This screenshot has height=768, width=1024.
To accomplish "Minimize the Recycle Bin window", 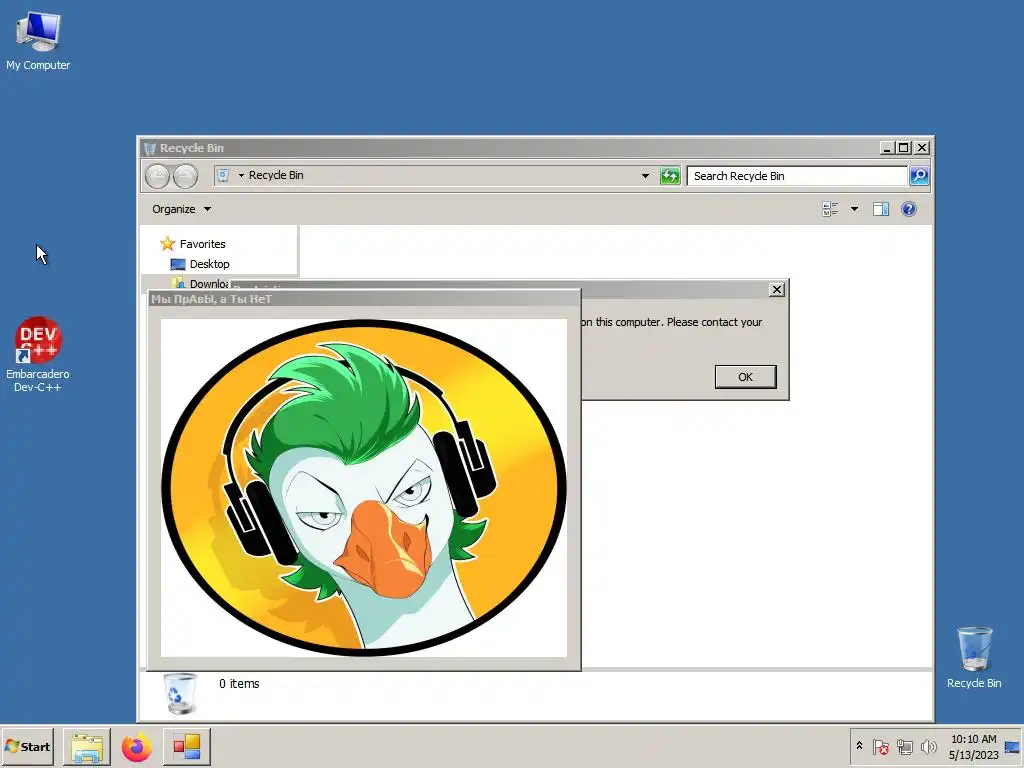I will 886,148.
